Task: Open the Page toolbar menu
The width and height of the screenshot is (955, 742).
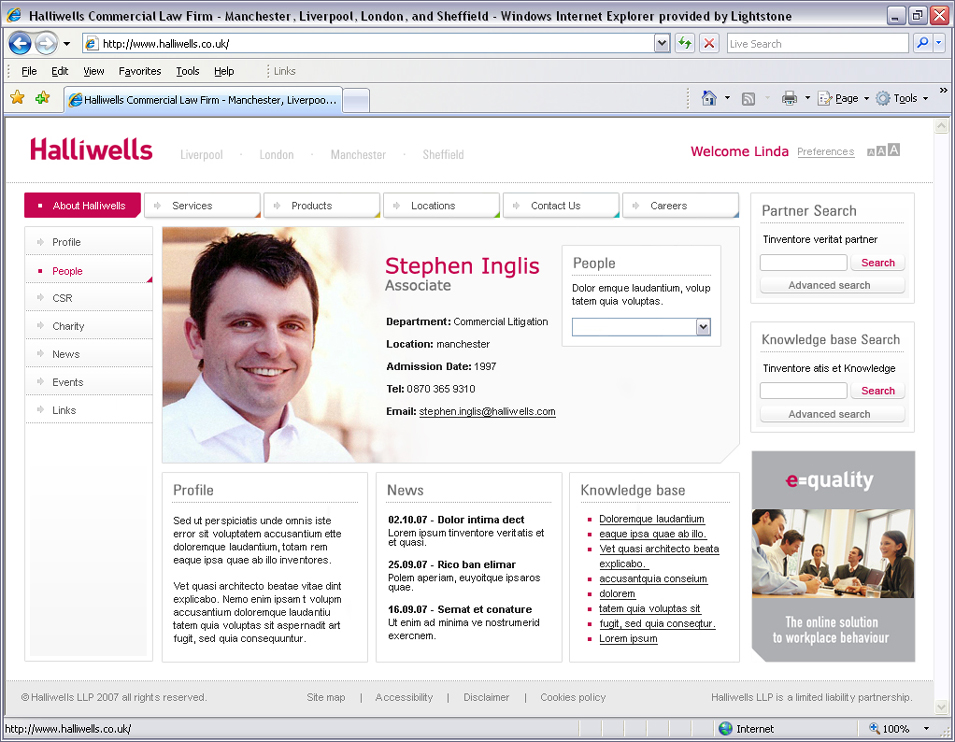Action: (x=844, y=98)
